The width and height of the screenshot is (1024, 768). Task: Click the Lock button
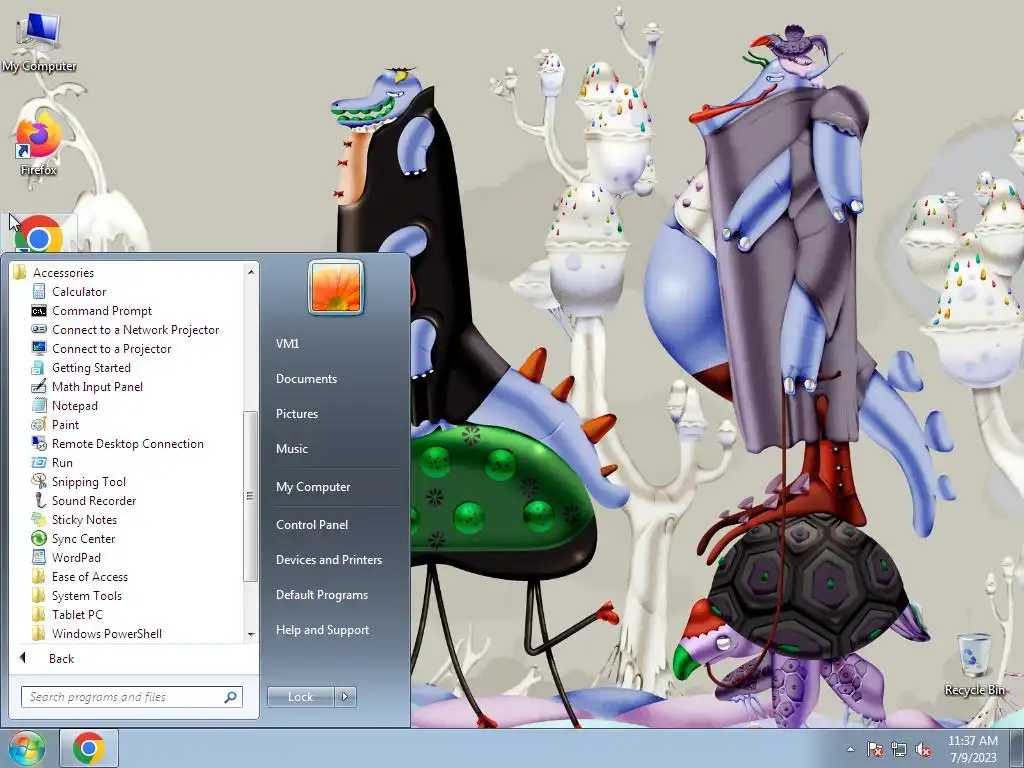[x=300, y=697]
